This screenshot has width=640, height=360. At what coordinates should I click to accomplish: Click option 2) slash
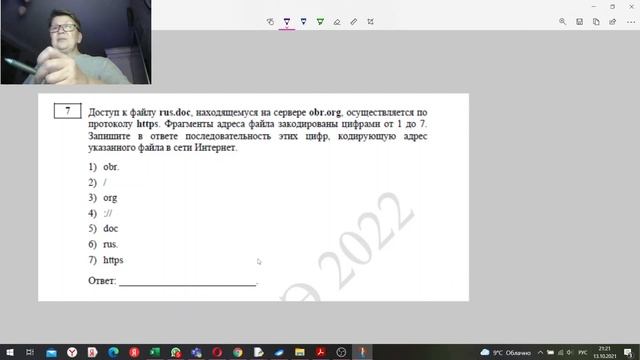(97, 182)
